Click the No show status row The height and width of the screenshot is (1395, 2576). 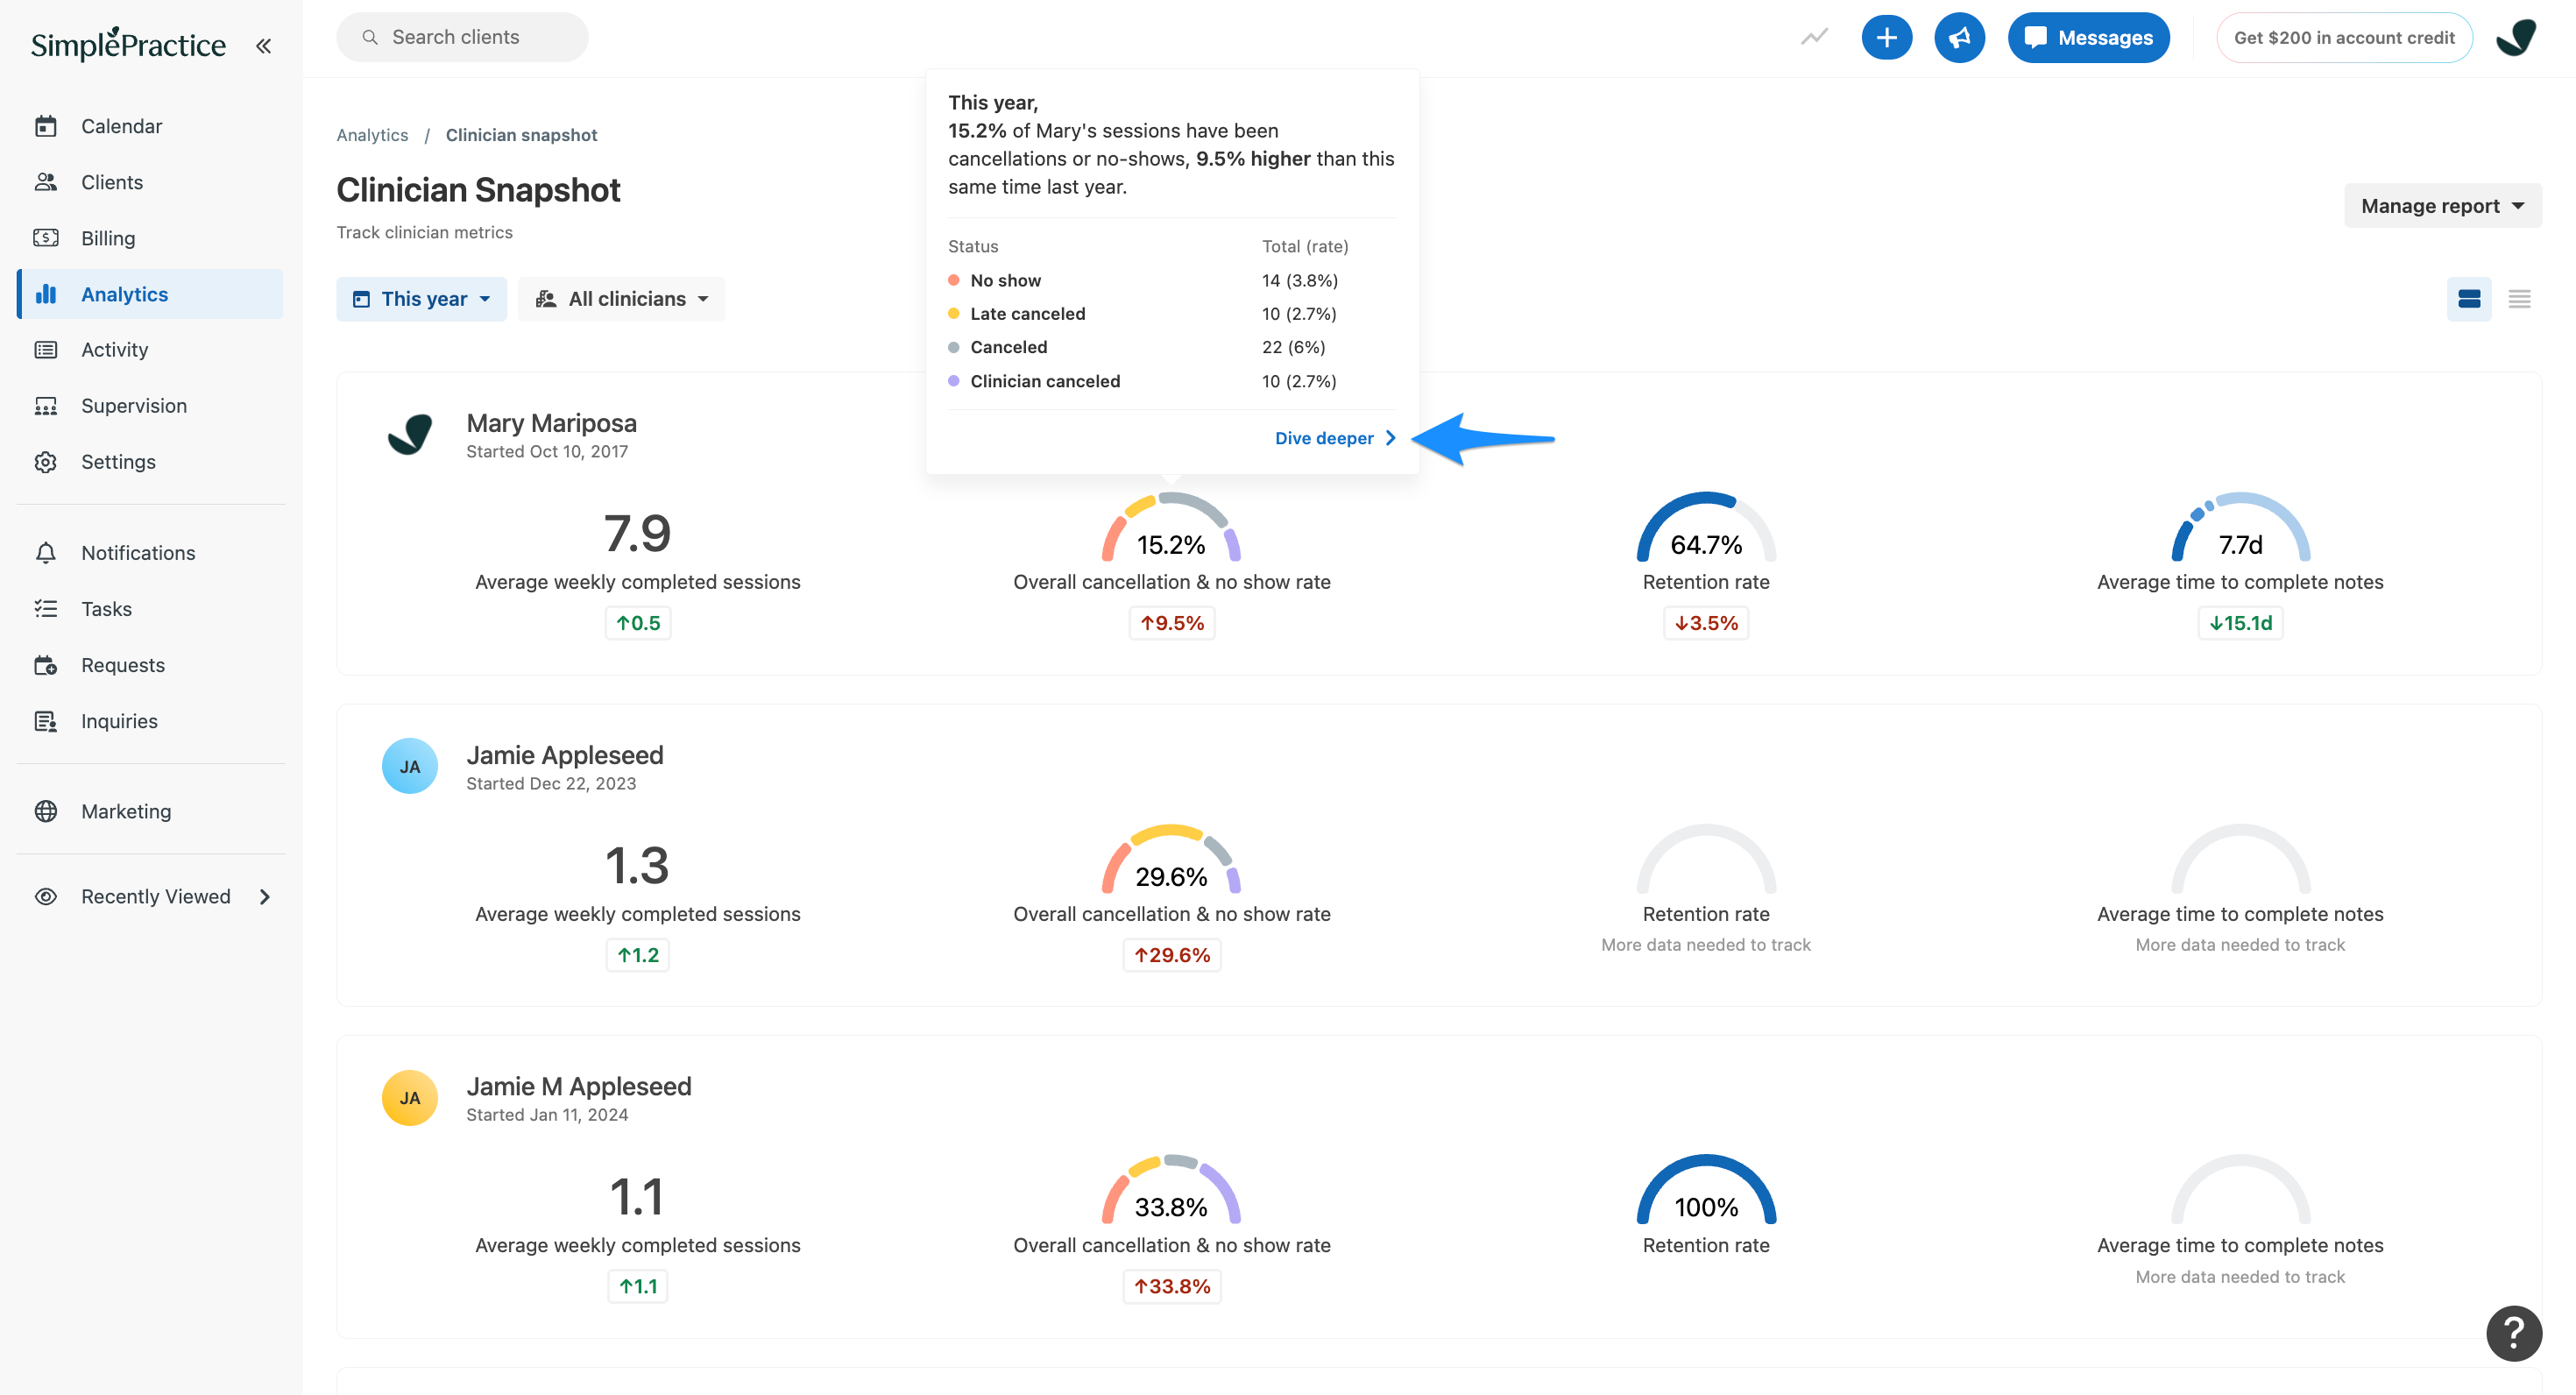1172,280
